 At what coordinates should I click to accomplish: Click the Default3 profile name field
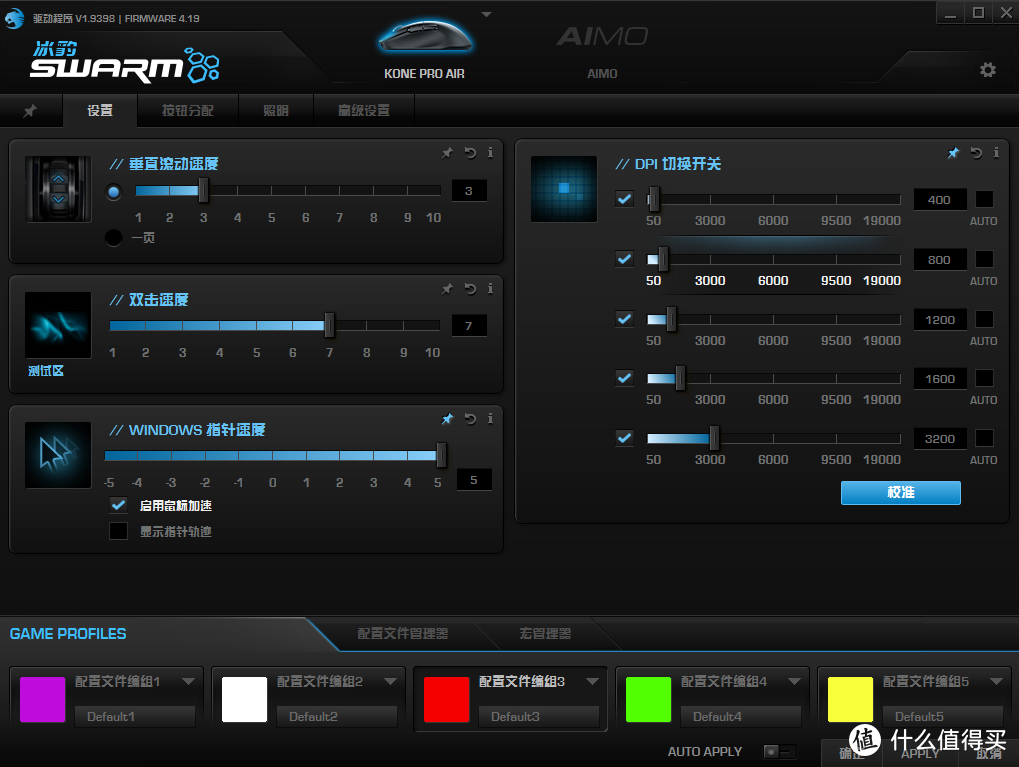(x=539, y=716)
